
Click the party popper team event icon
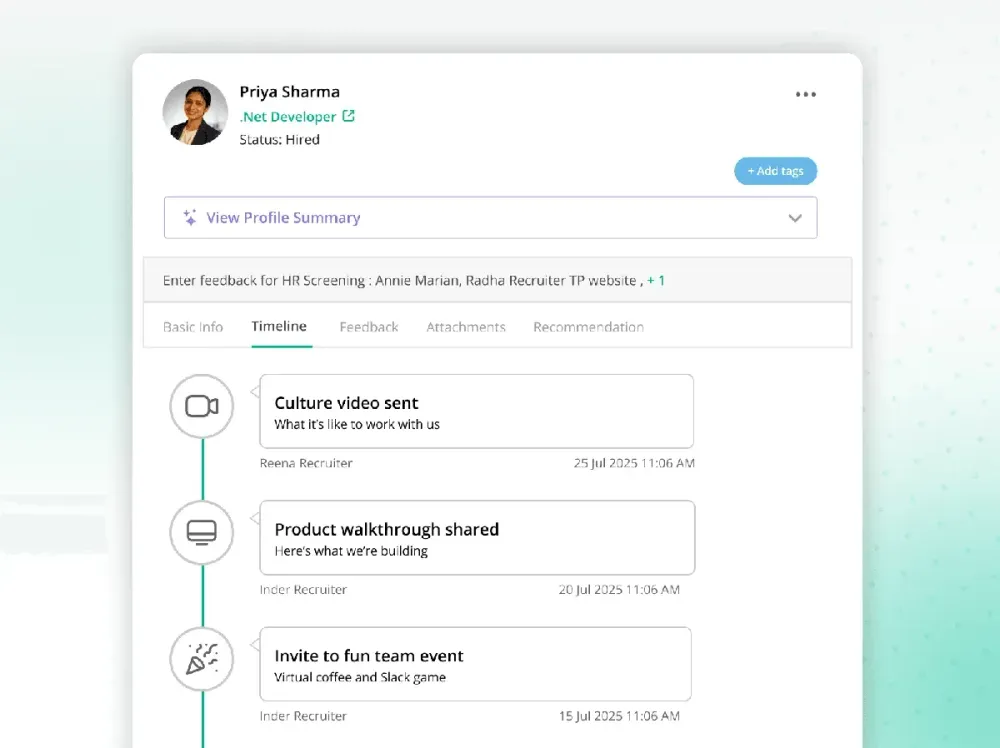point(202,659)
